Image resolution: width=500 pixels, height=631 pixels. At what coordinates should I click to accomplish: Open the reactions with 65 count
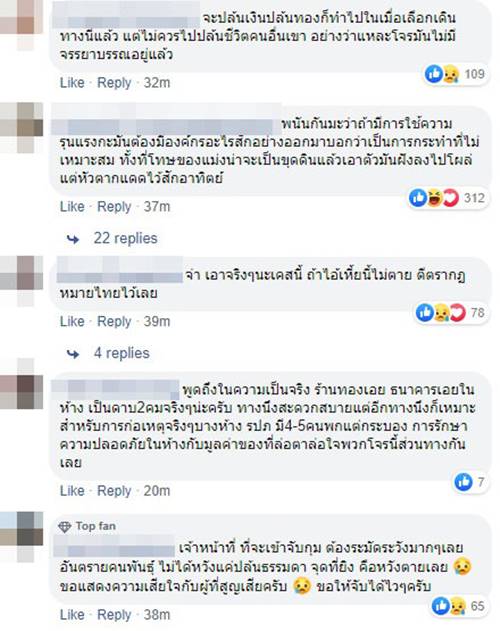point(449,606)
